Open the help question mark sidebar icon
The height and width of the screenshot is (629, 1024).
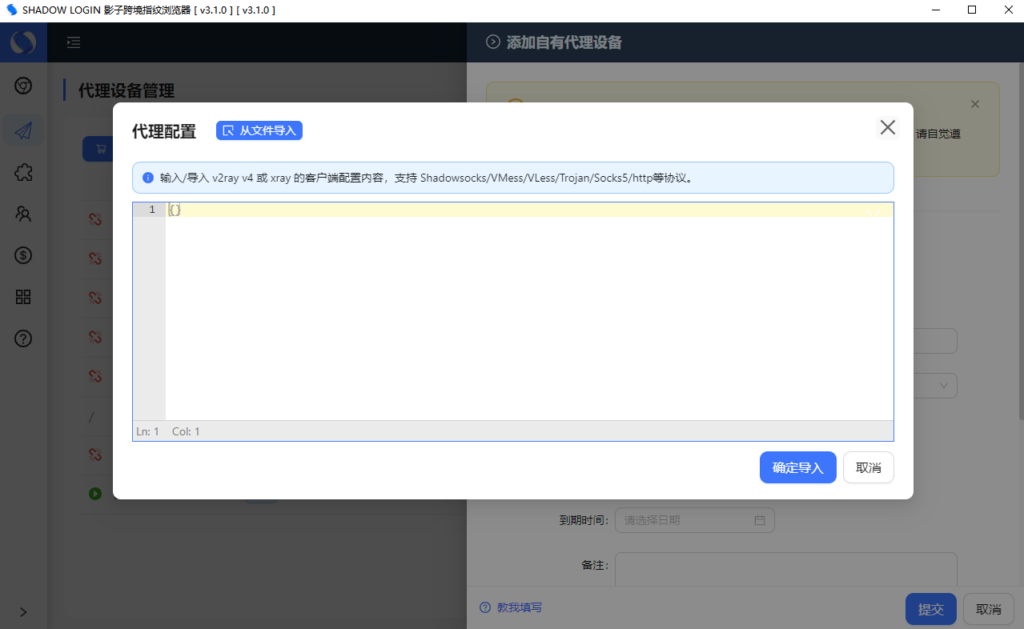point(23,339)
